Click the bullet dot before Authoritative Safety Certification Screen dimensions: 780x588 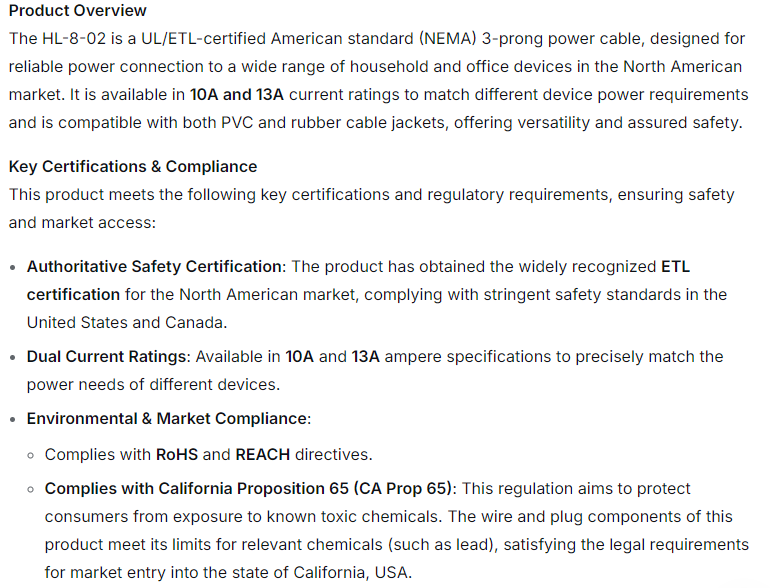[12, 268]
